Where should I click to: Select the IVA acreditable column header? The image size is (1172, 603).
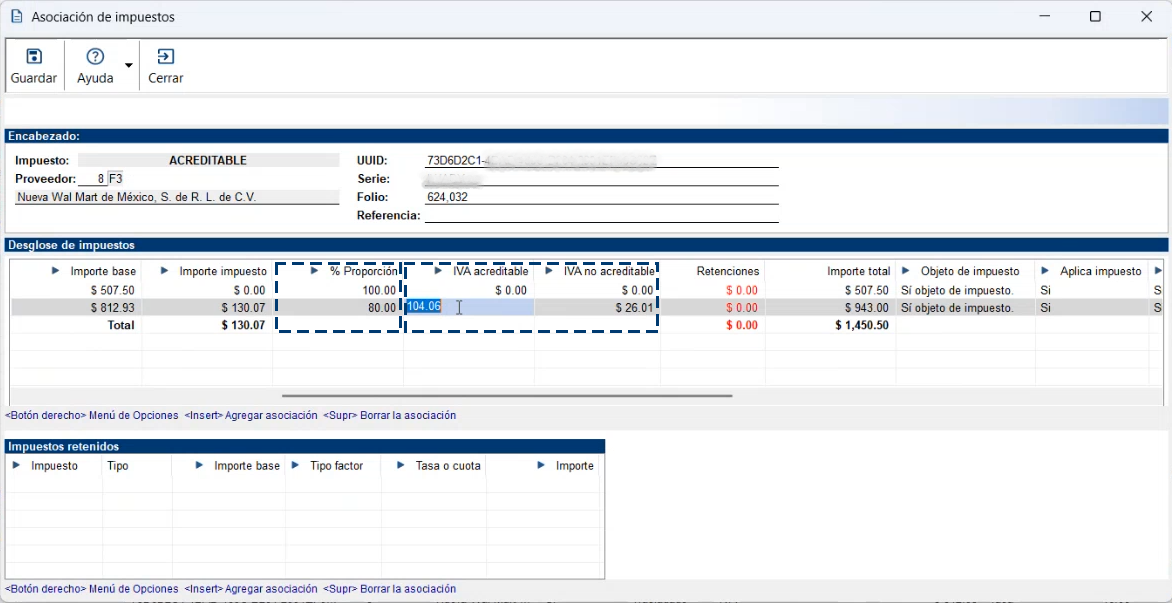pyautogui.click(x=490, y=271)
